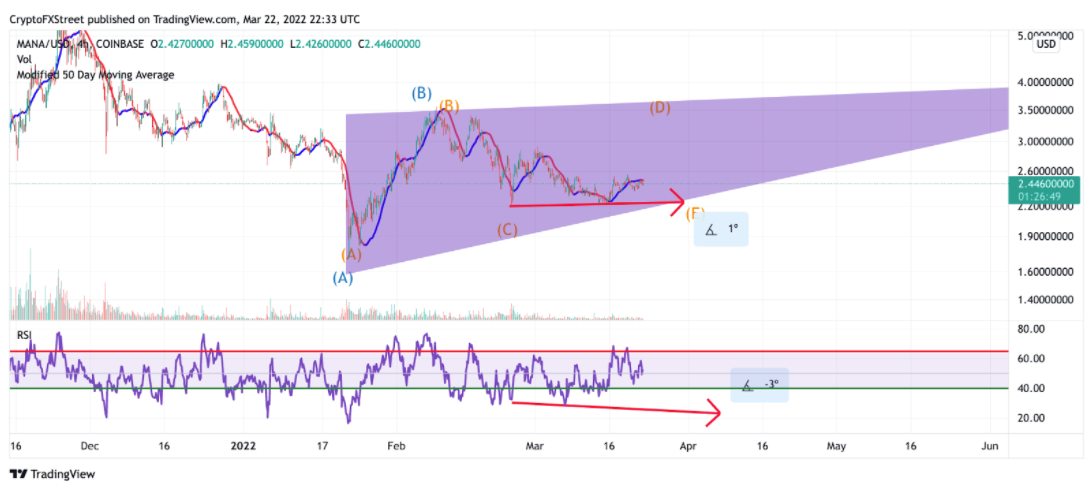Click the orange (C) wave label

(508, 230)
